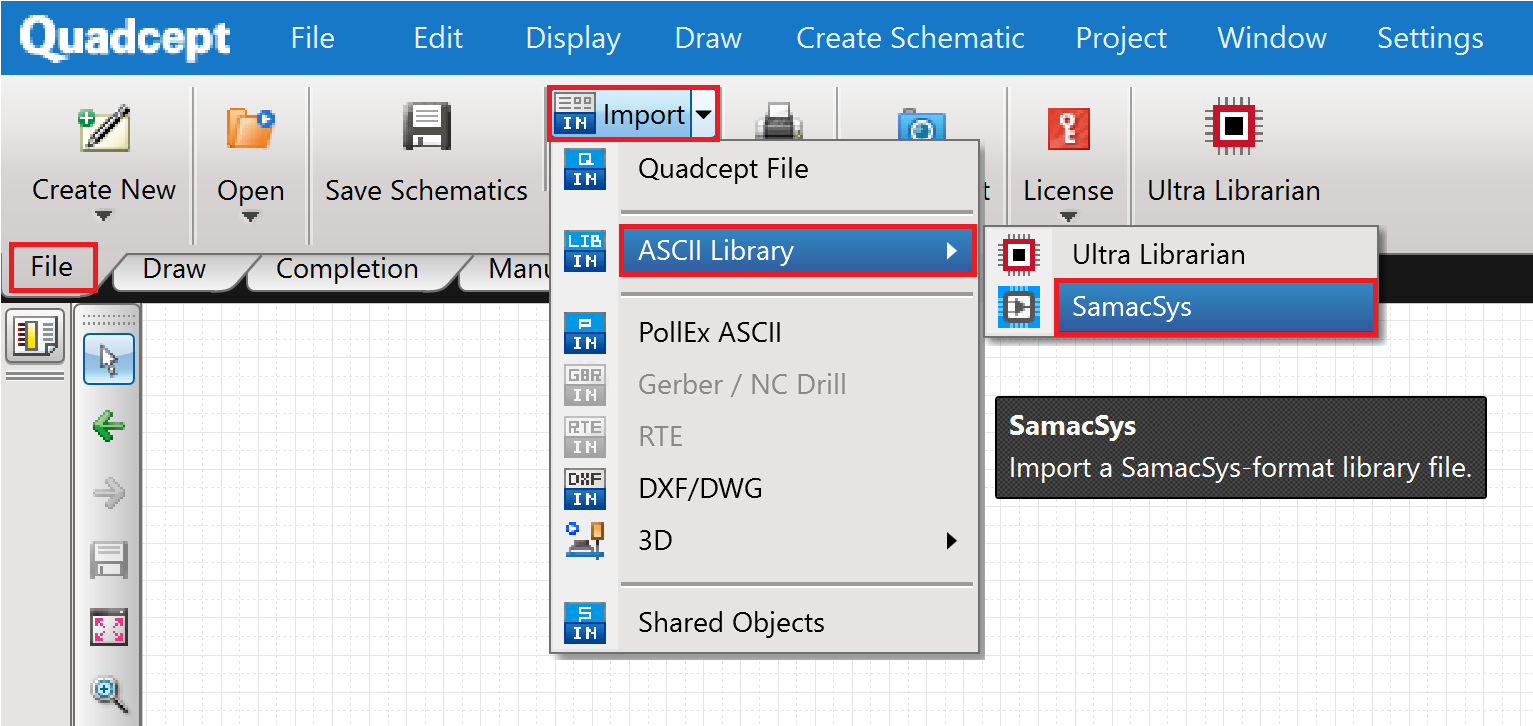This screenshot has width=1533, height=726.
Task: Select the DXF/DWG import icon
Action: 585,488
